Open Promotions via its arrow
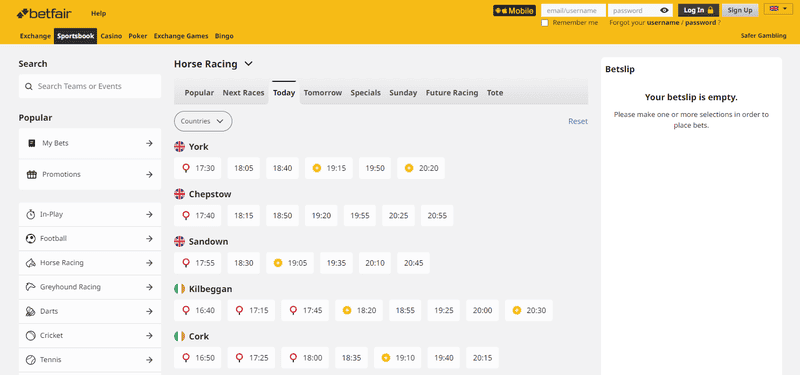Screen dimensions: 800x375 coord(149,174)
